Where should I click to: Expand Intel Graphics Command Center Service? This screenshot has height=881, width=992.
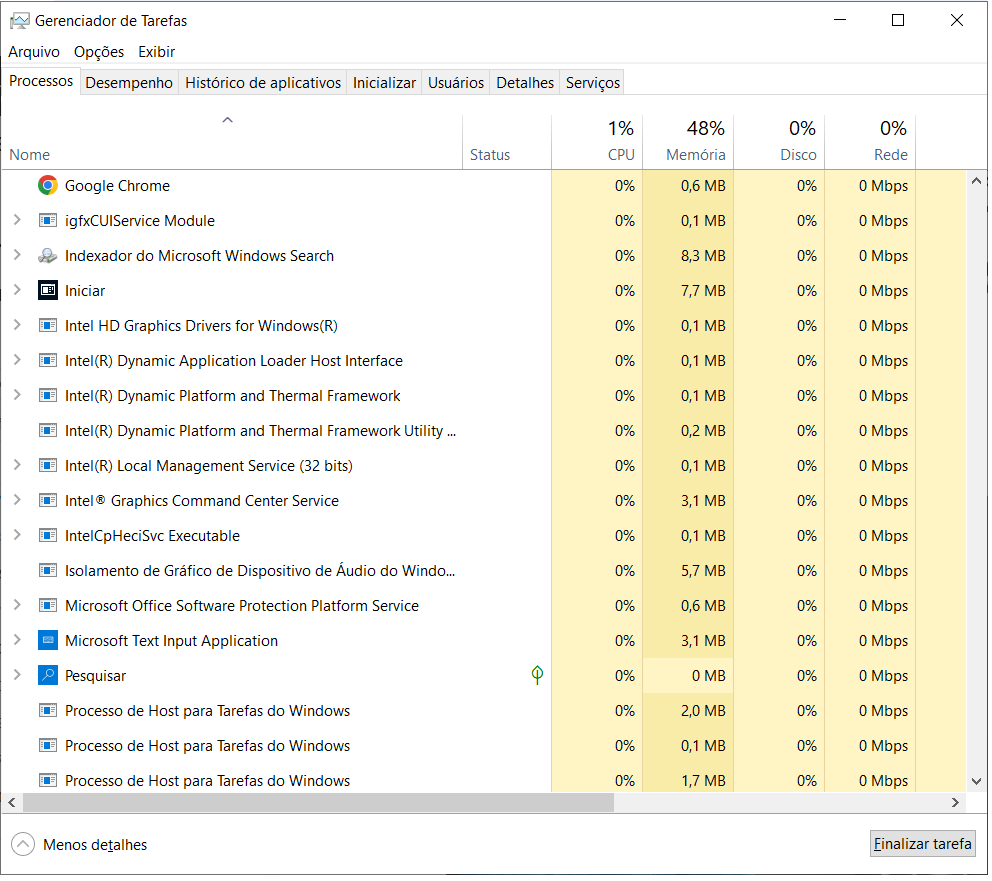coord(18,500)
